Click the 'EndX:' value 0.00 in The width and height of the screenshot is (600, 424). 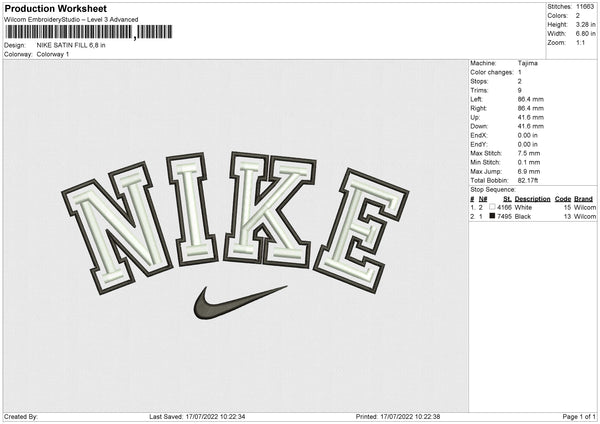pyautogui.click(x=528, y=135)
